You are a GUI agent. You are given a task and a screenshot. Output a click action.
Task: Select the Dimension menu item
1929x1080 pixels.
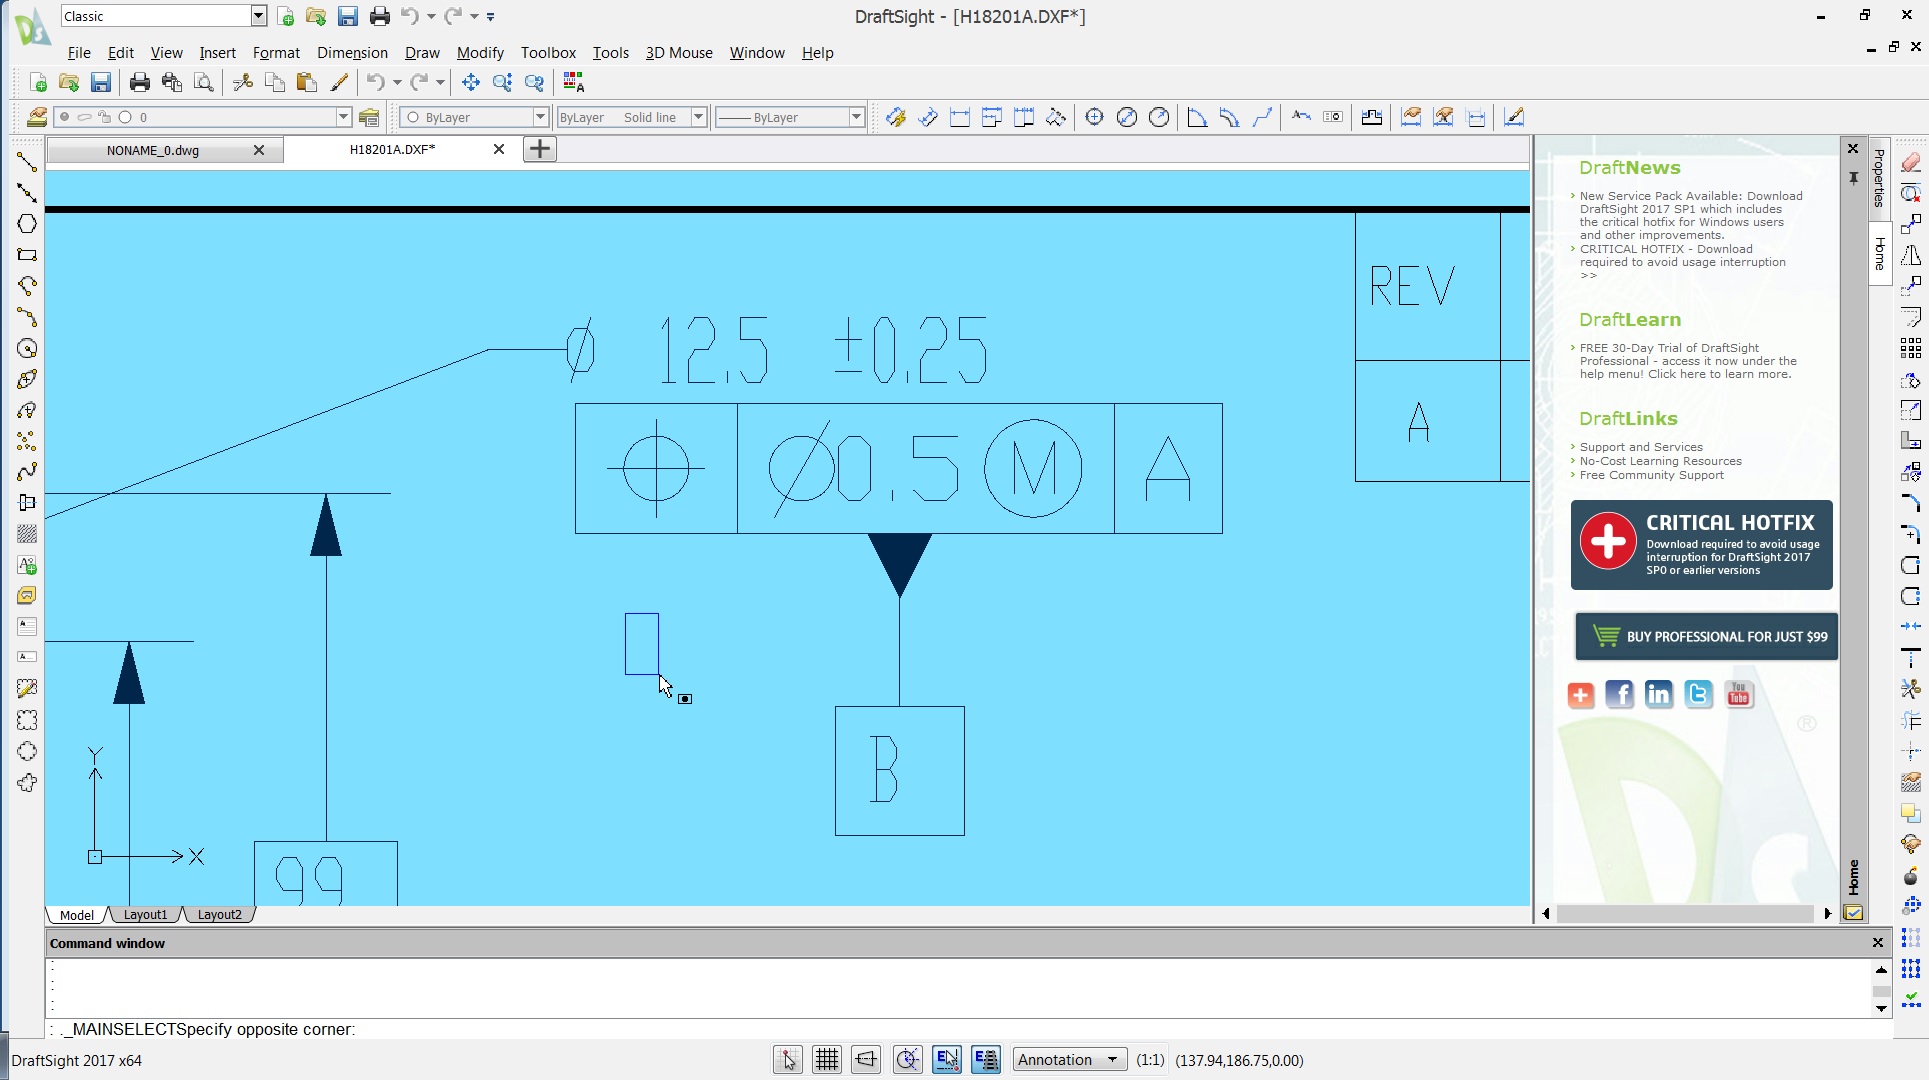[x=352, y=52]
